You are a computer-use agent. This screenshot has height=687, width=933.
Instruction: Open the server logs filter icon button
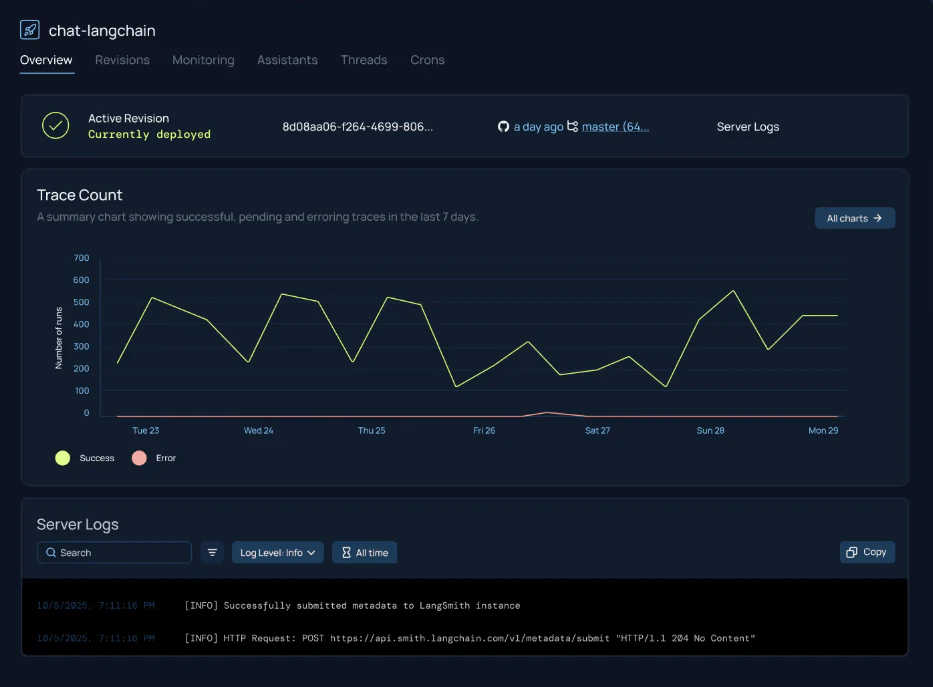[212, 553]
